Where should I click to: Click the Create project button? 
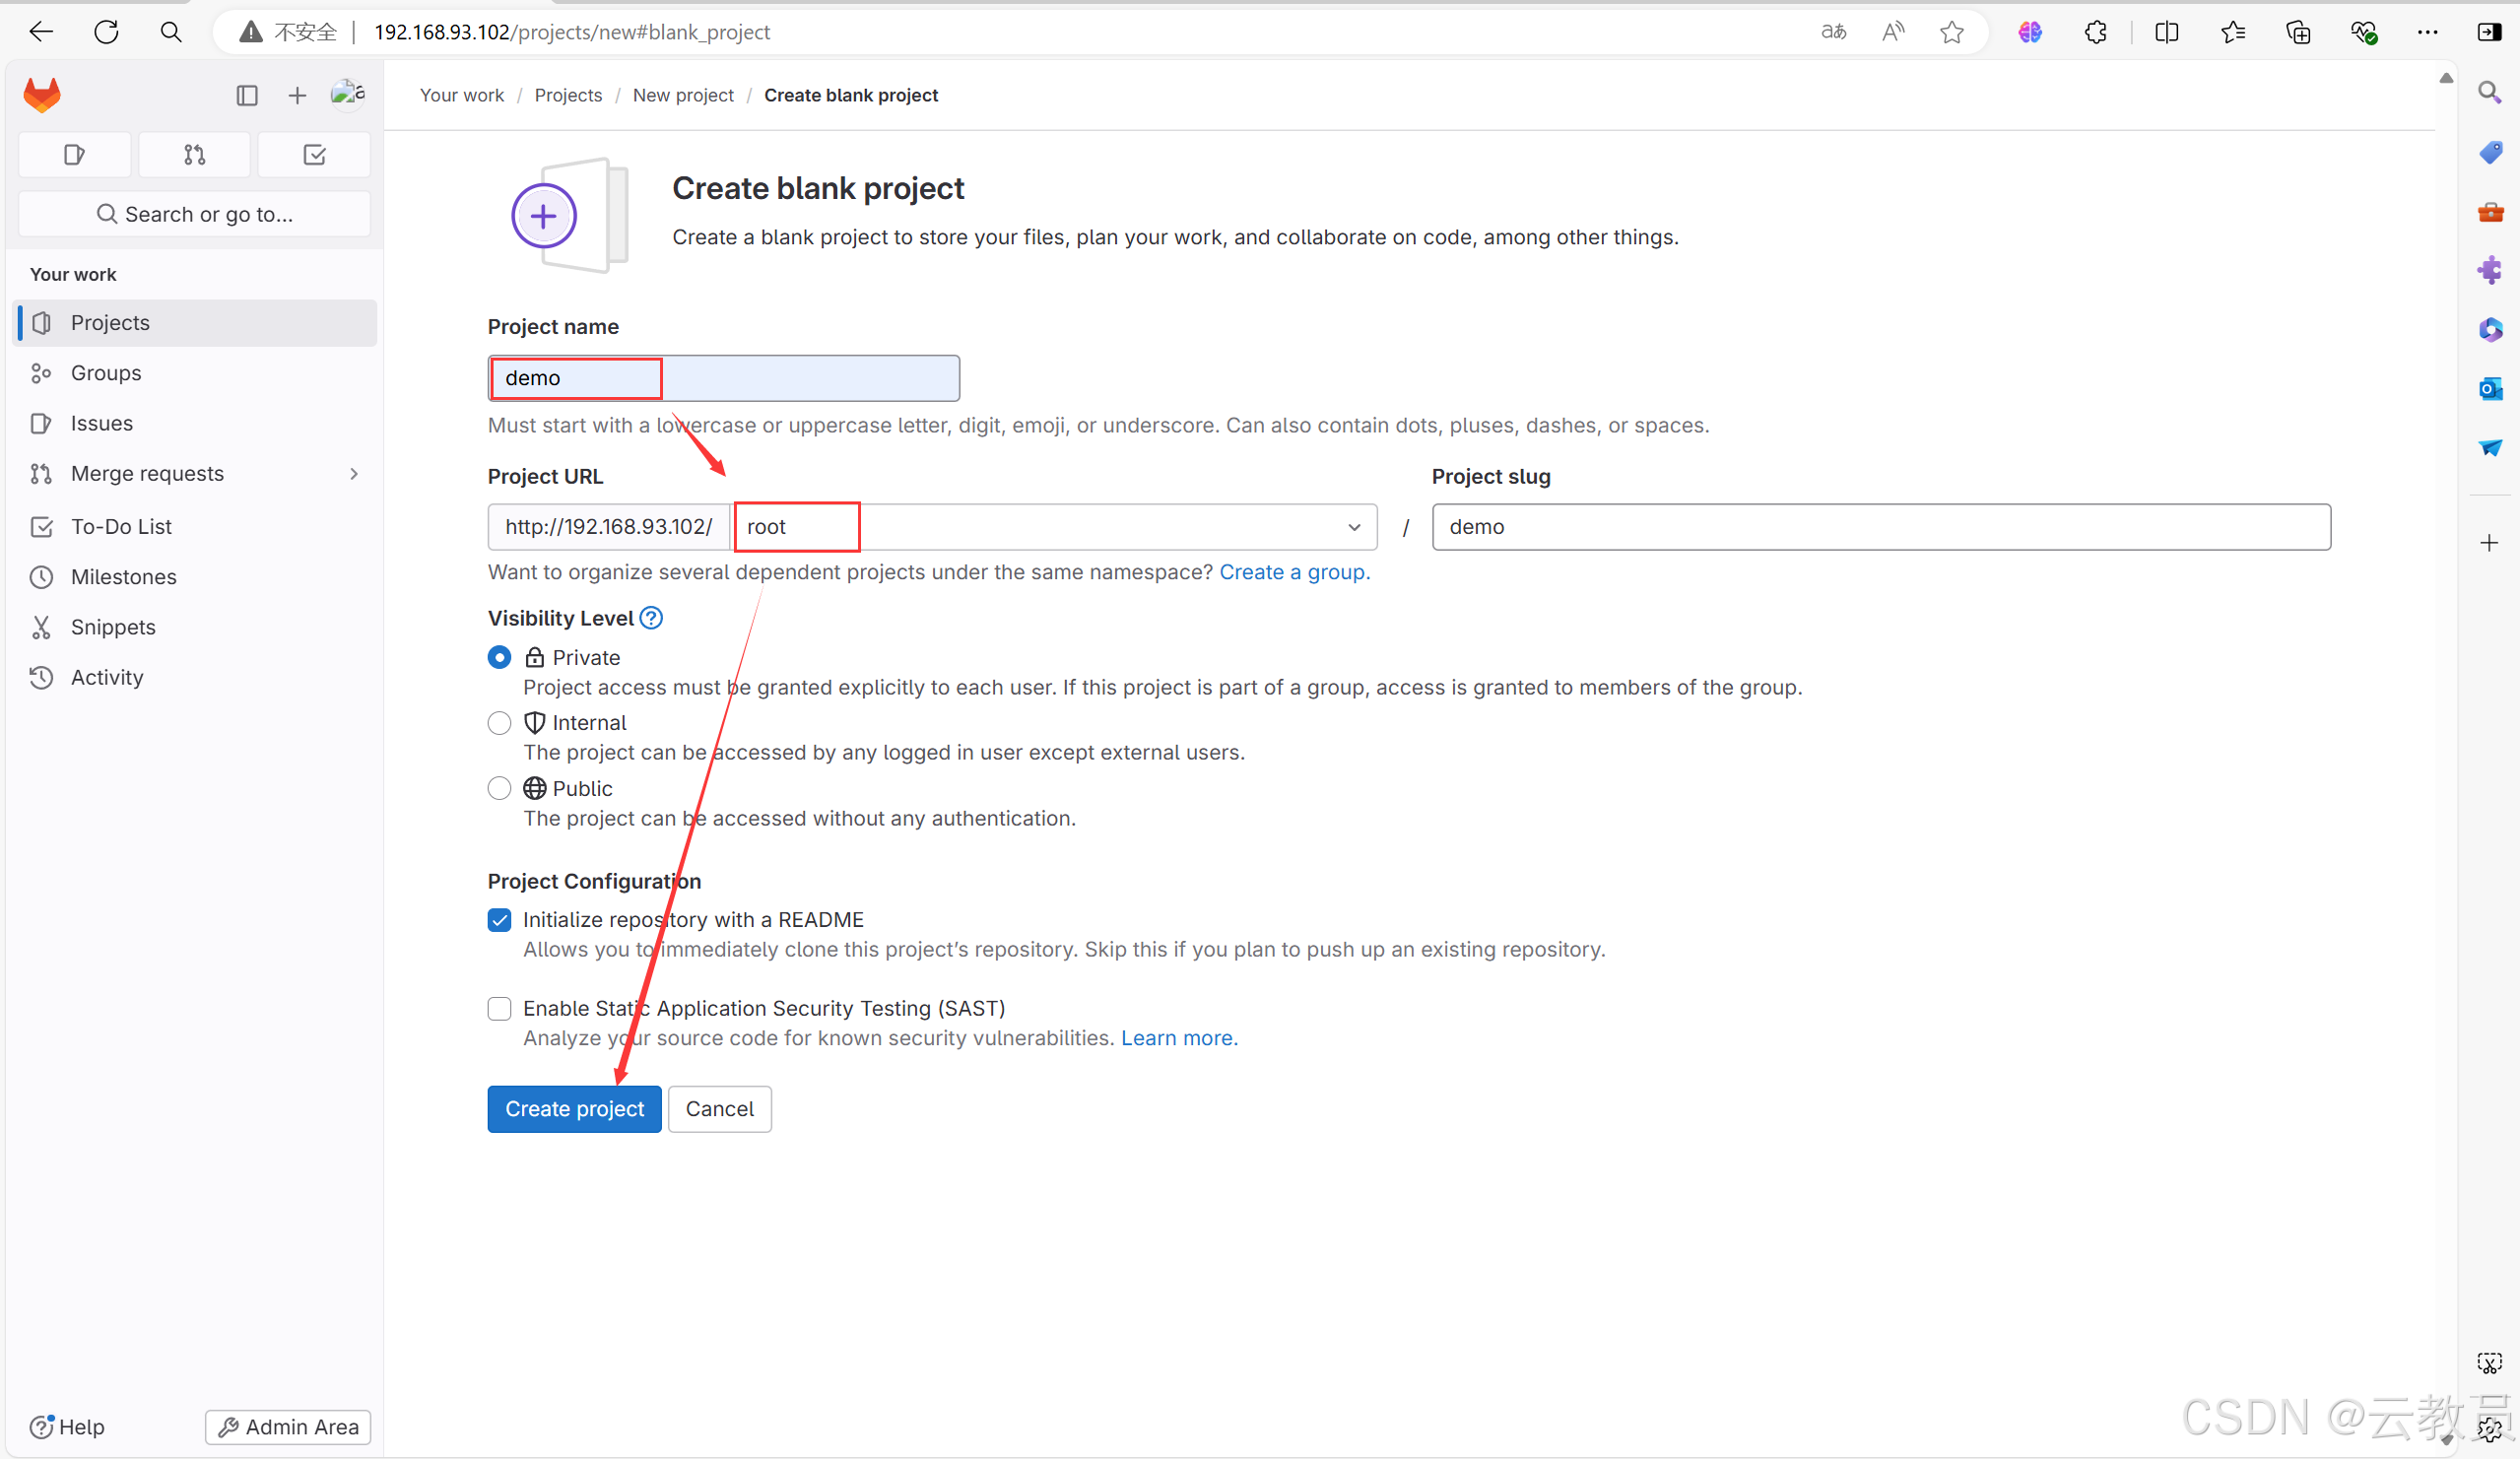[575, 1108]
